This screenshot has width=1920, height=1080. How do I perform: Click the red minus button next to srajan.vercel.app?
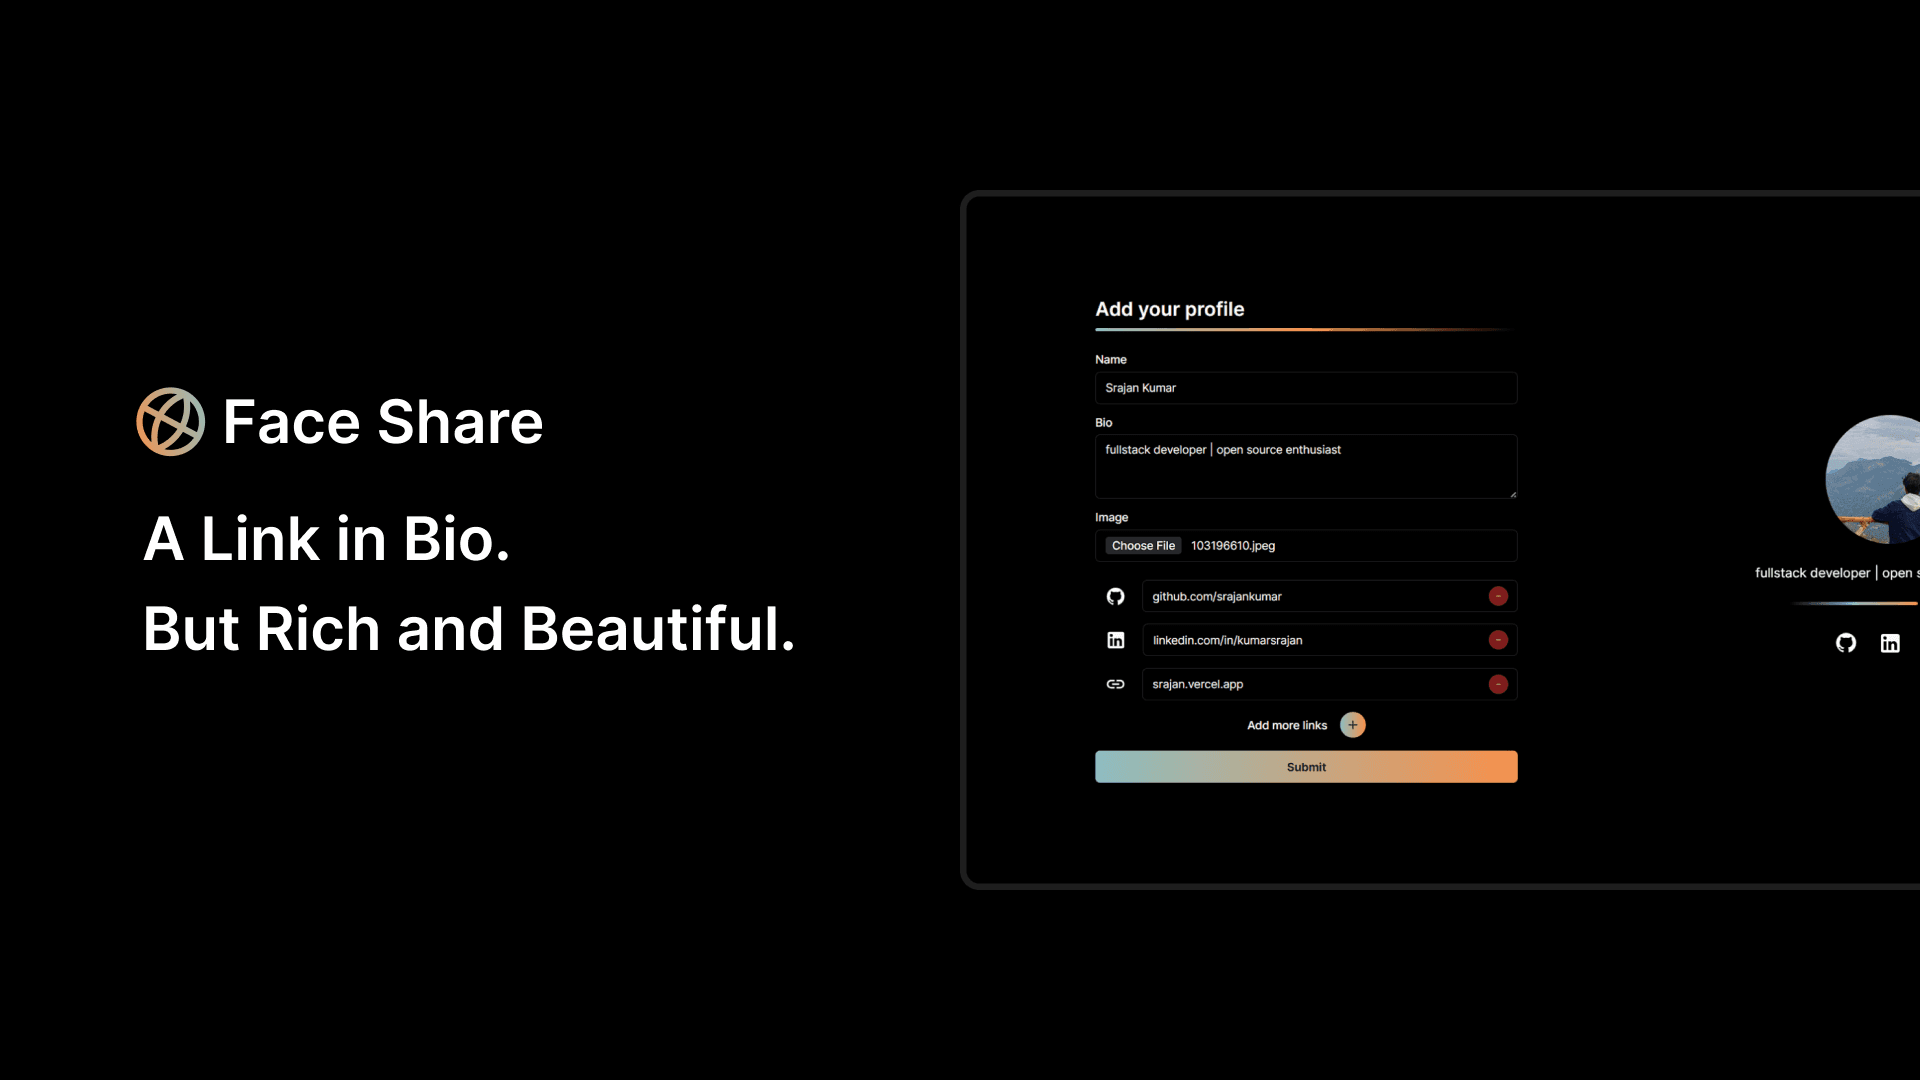point(1498,683)
